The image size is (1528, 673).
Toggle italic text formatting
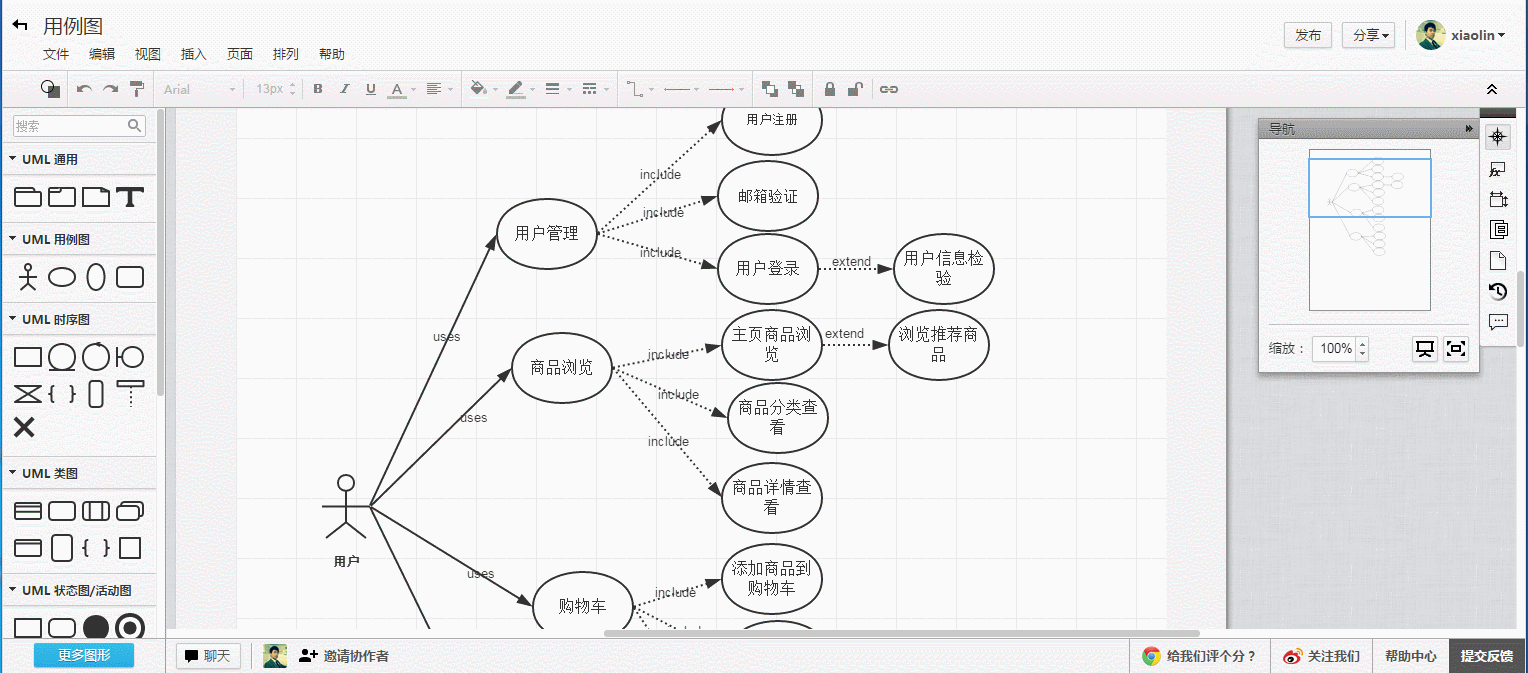coord(344,89)
